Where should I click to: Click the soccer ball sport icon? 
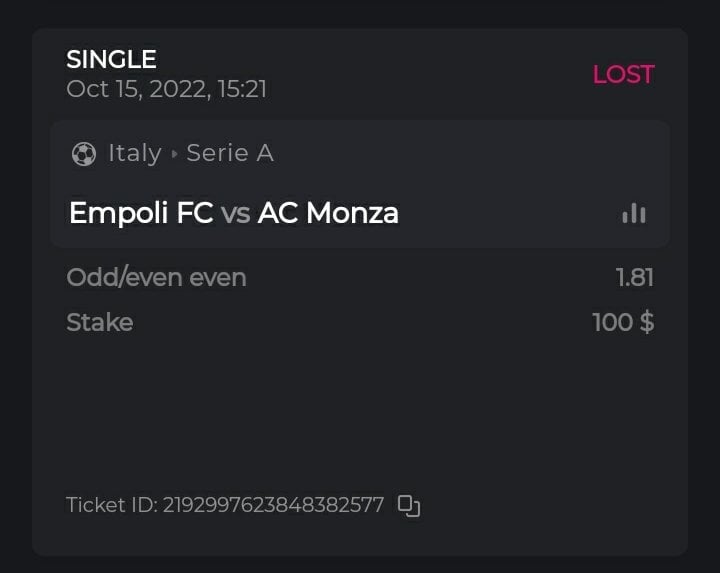coord(84,154)
